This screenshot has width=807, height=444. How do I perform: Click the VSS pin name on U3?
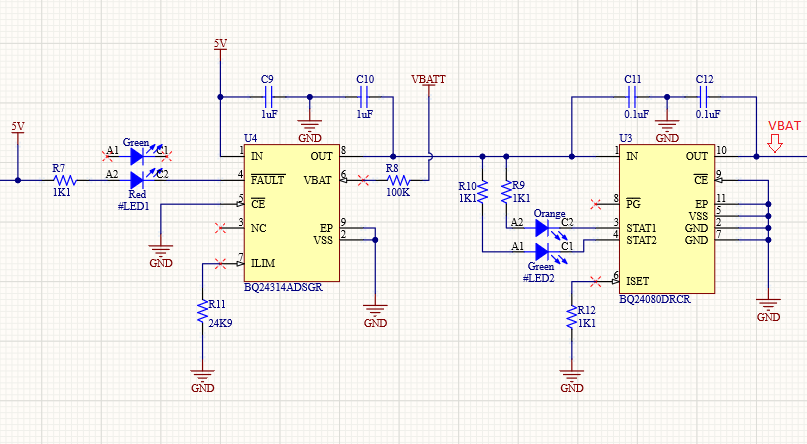click(698, 216)
